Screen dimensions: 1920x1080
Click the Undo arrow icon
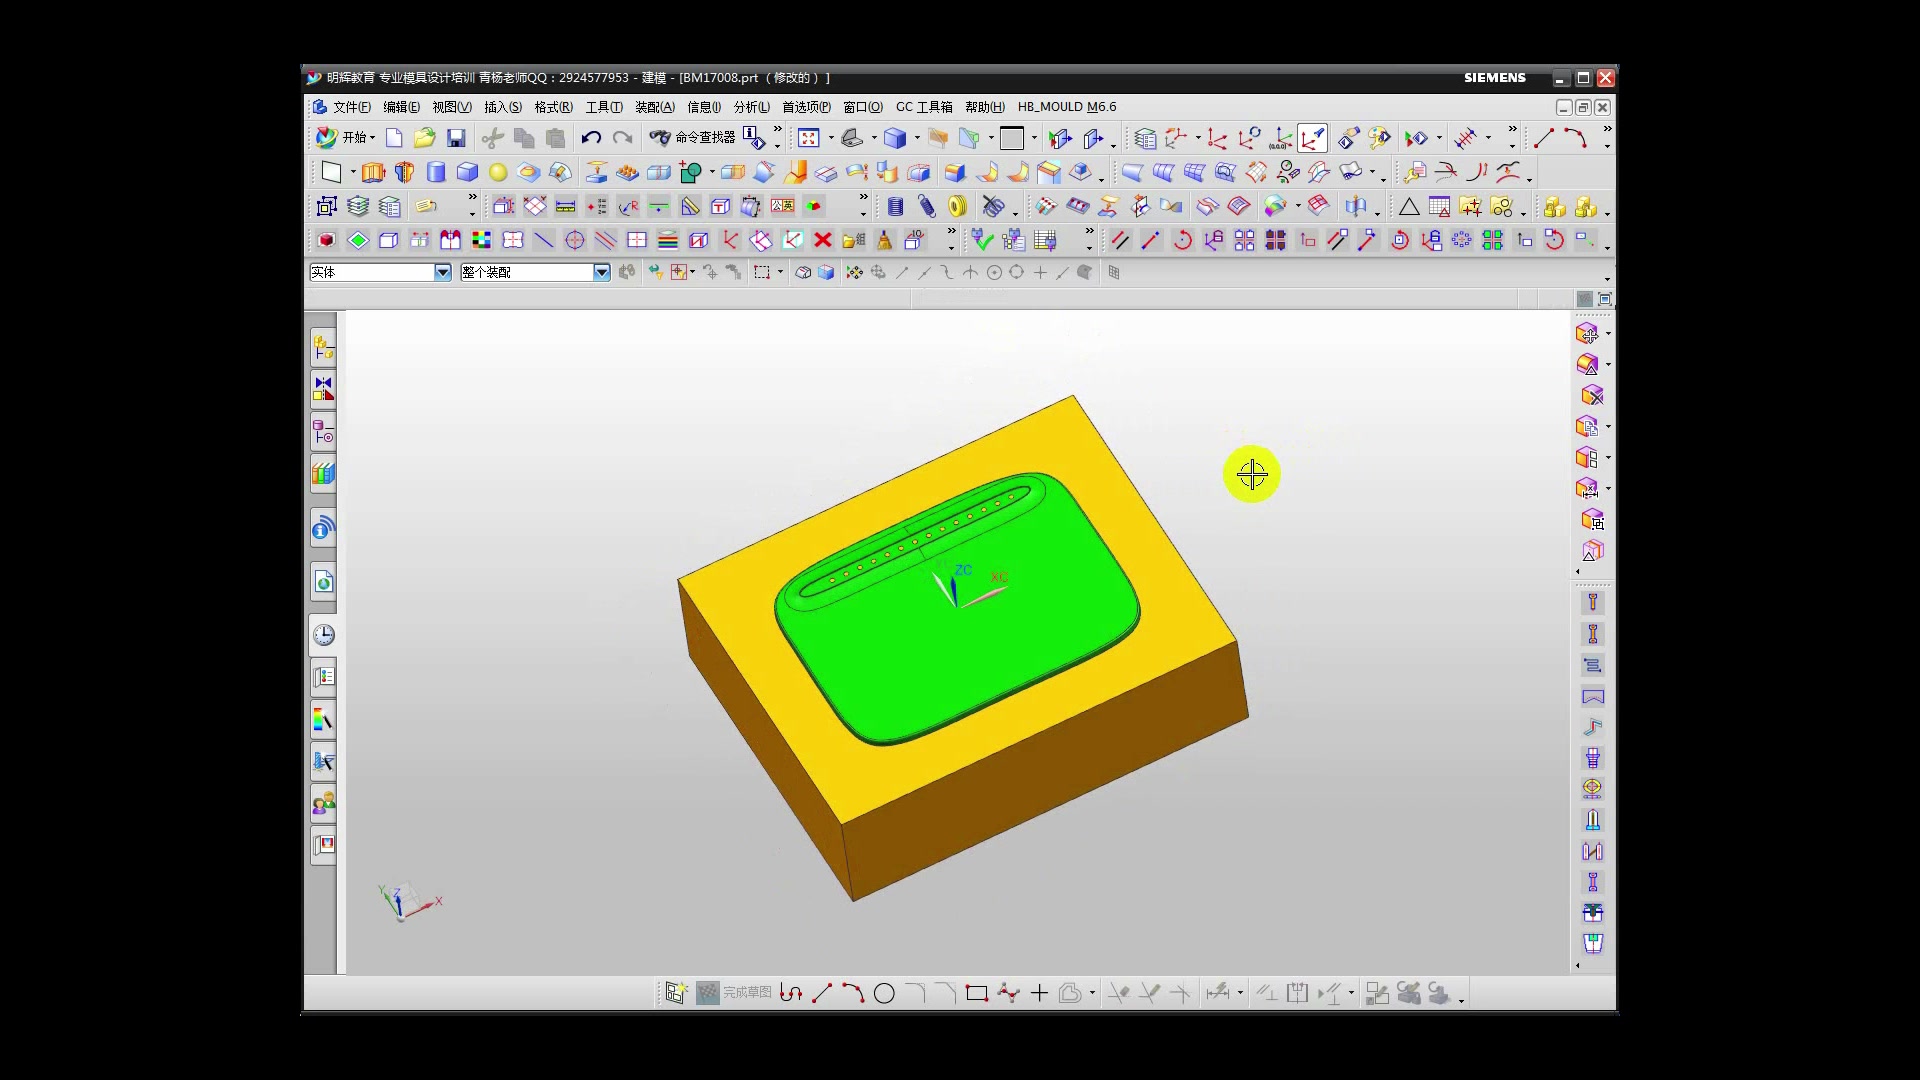tap(591, 138)
